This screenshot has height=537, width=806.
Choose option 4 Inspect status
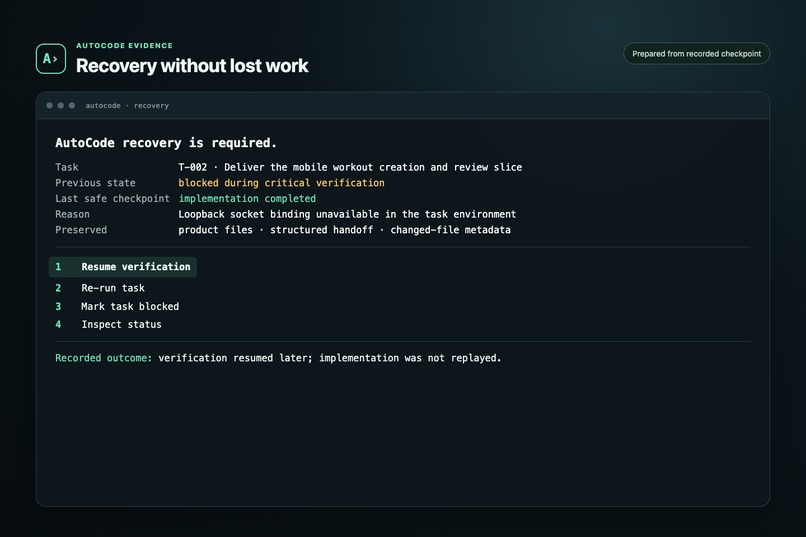point(108,324)
